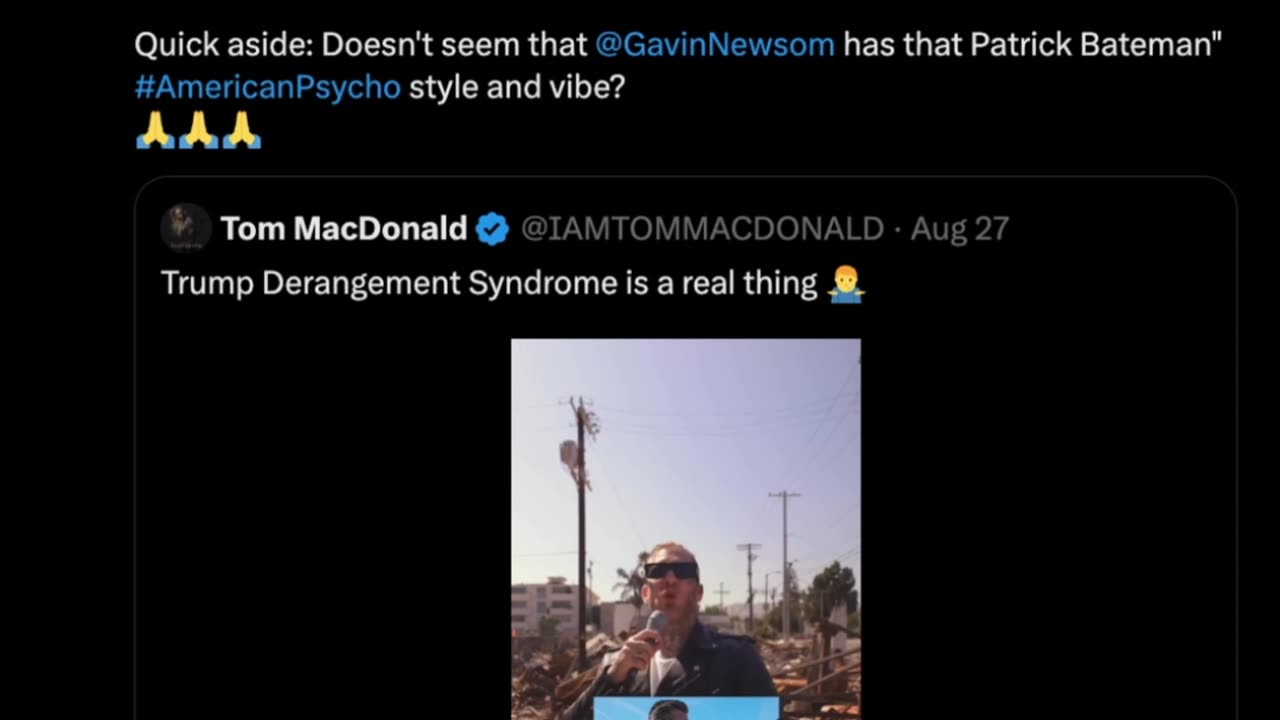
Task: Open the #AmericanPsycho hashtag
Action: click(x=268, y=87)
